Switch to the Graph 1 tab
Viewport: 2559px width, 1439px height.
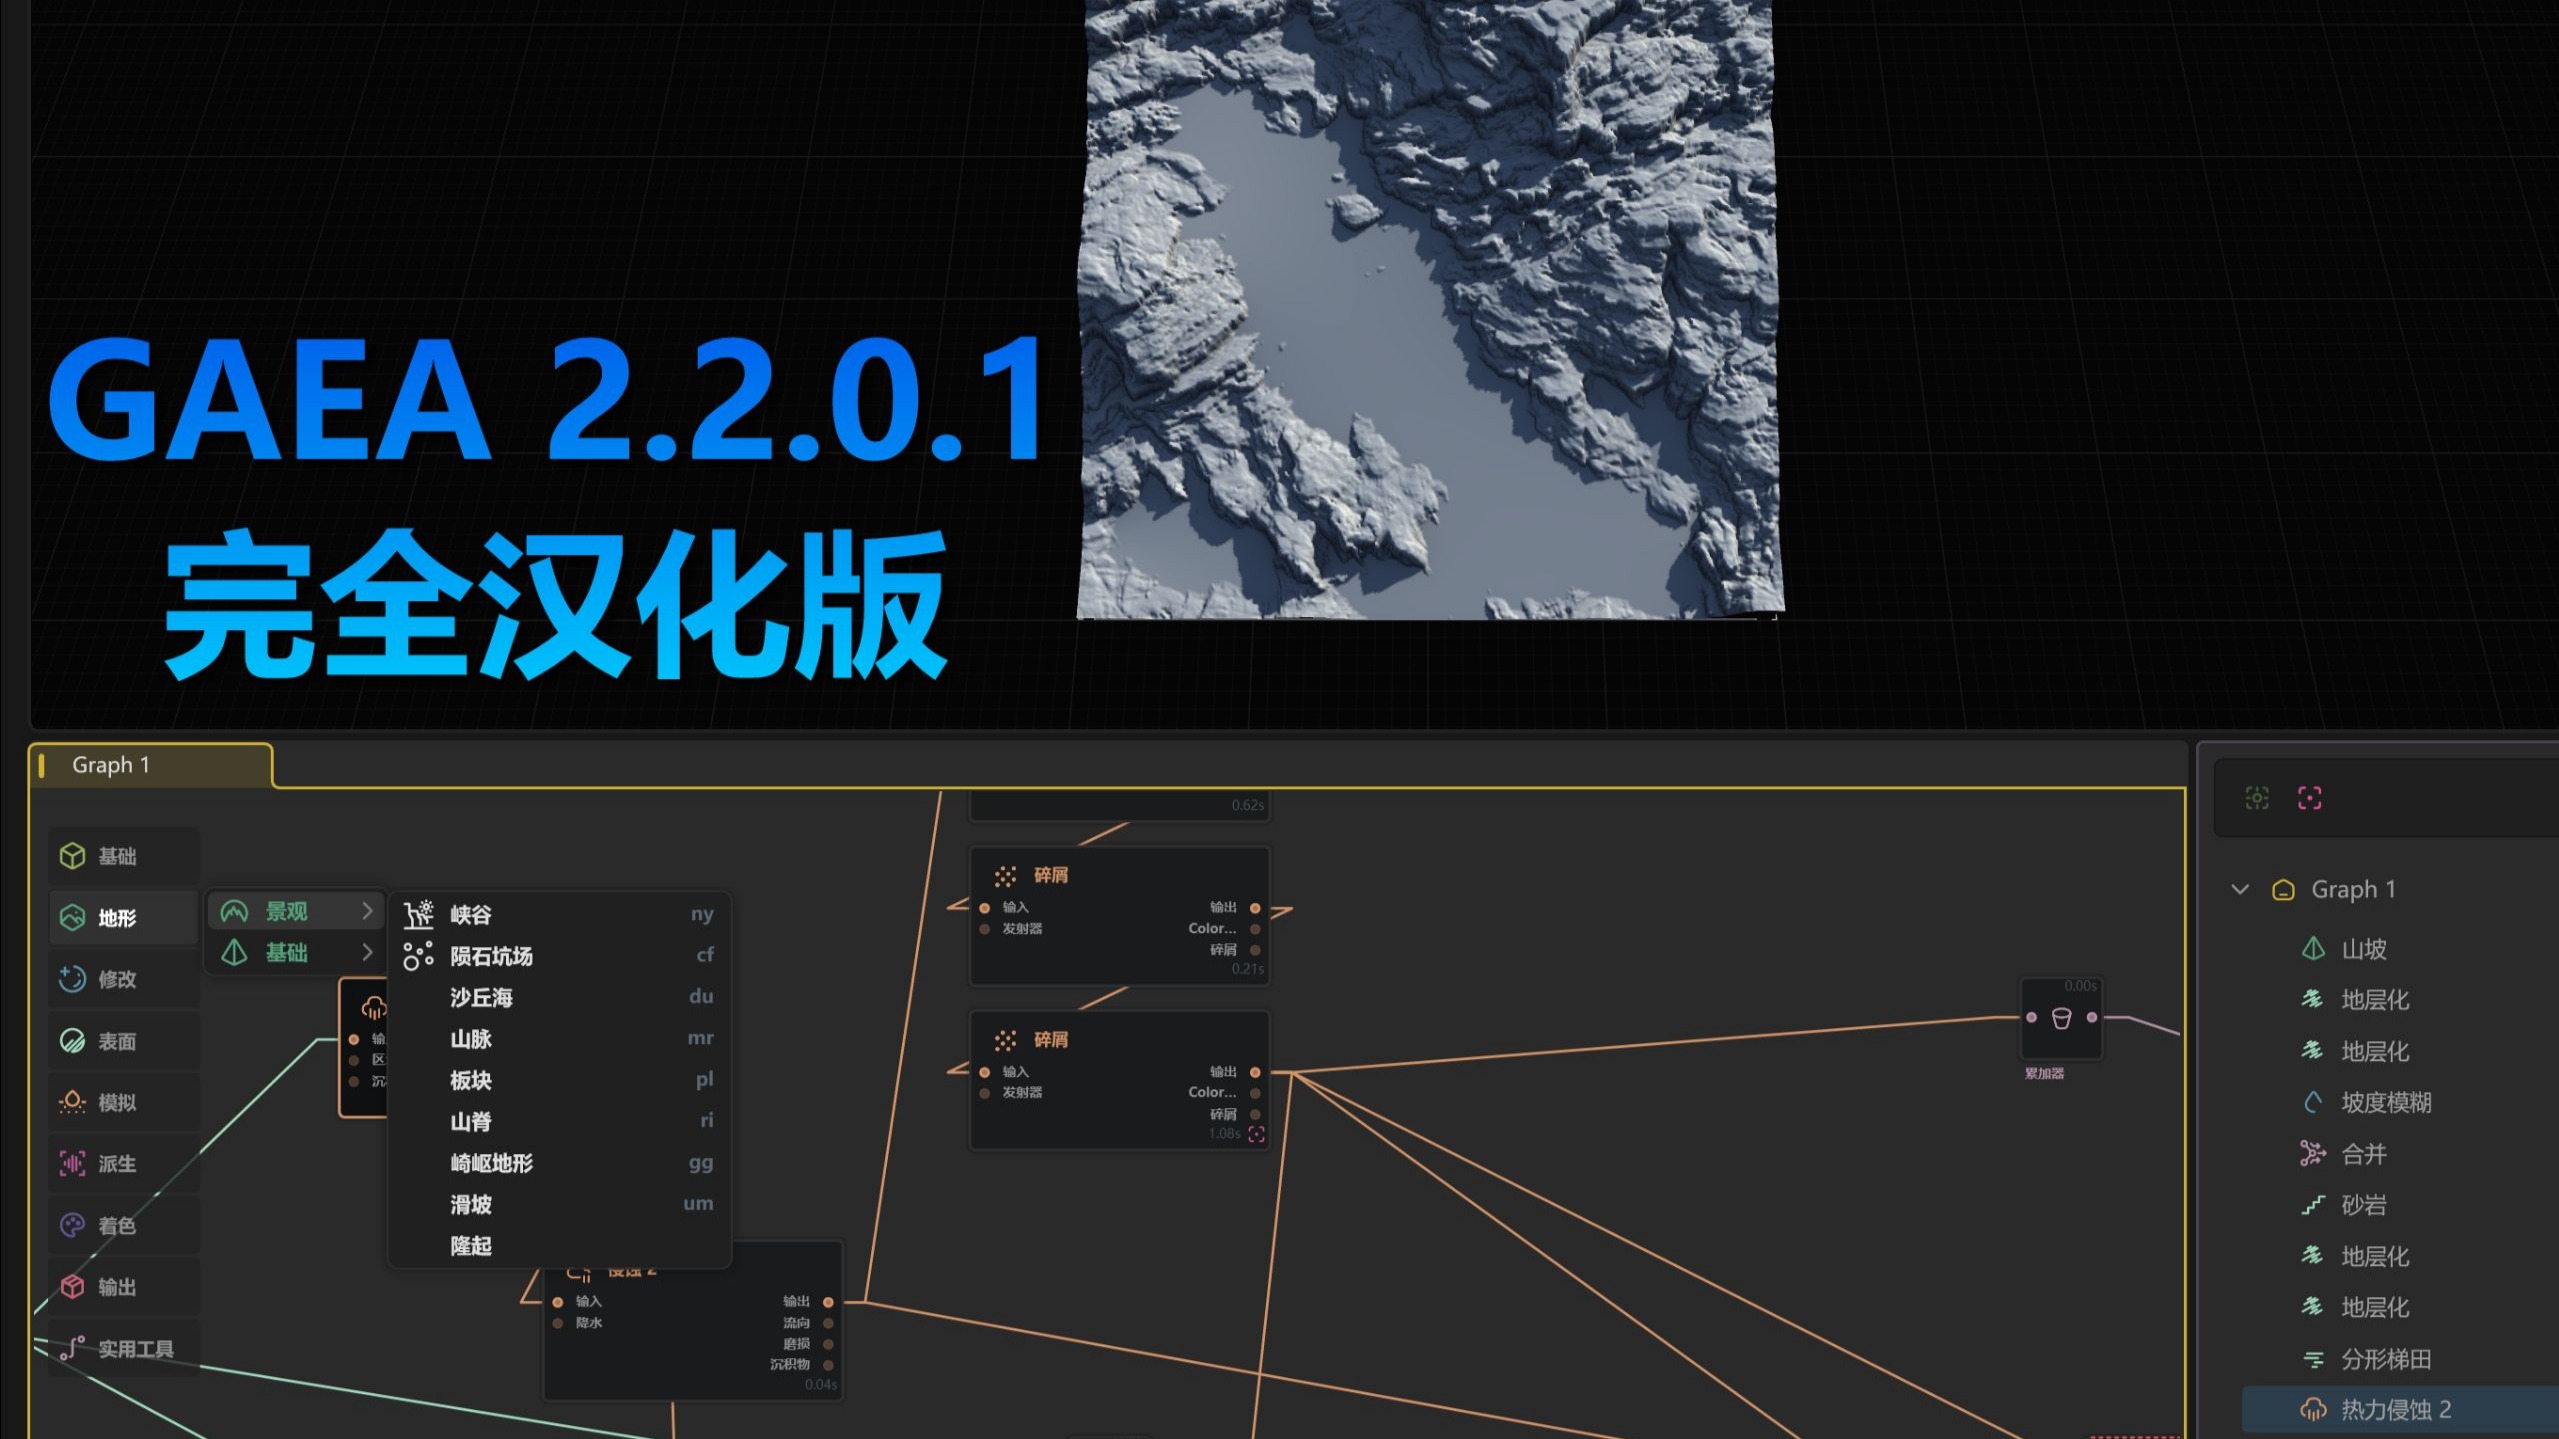click(150, 765)
